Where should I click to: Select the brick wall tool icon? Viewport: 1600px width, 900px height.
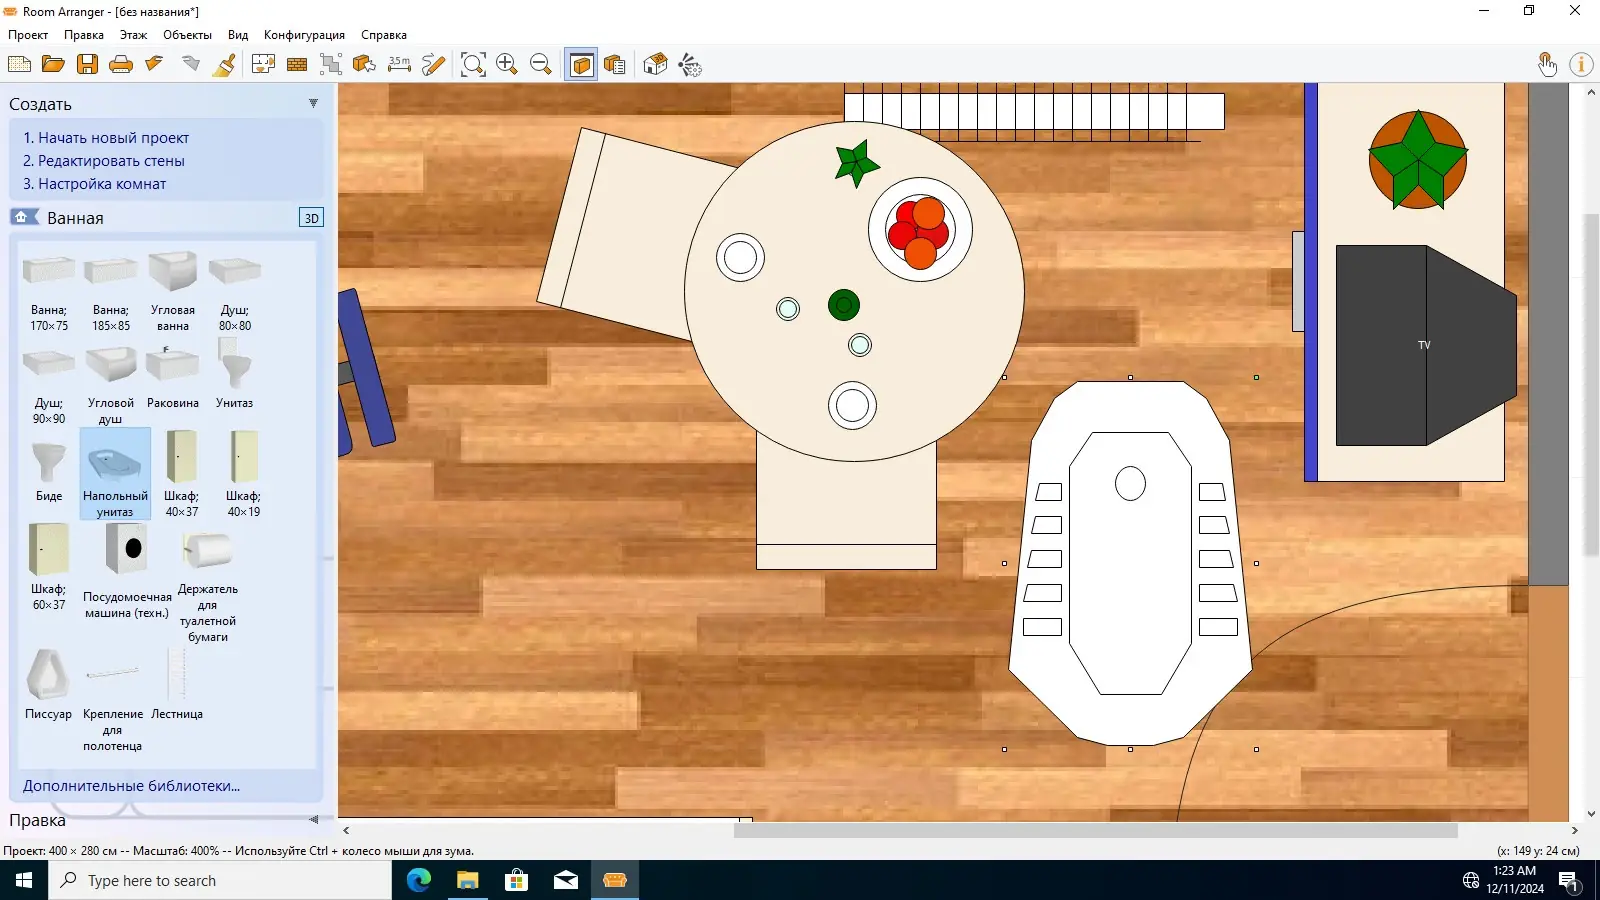coord(297,65)
